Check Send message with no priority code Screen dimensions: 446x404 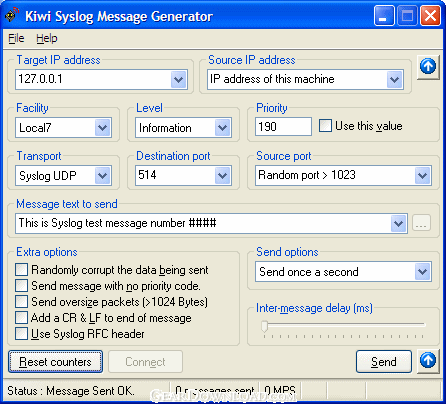point(21,286)
